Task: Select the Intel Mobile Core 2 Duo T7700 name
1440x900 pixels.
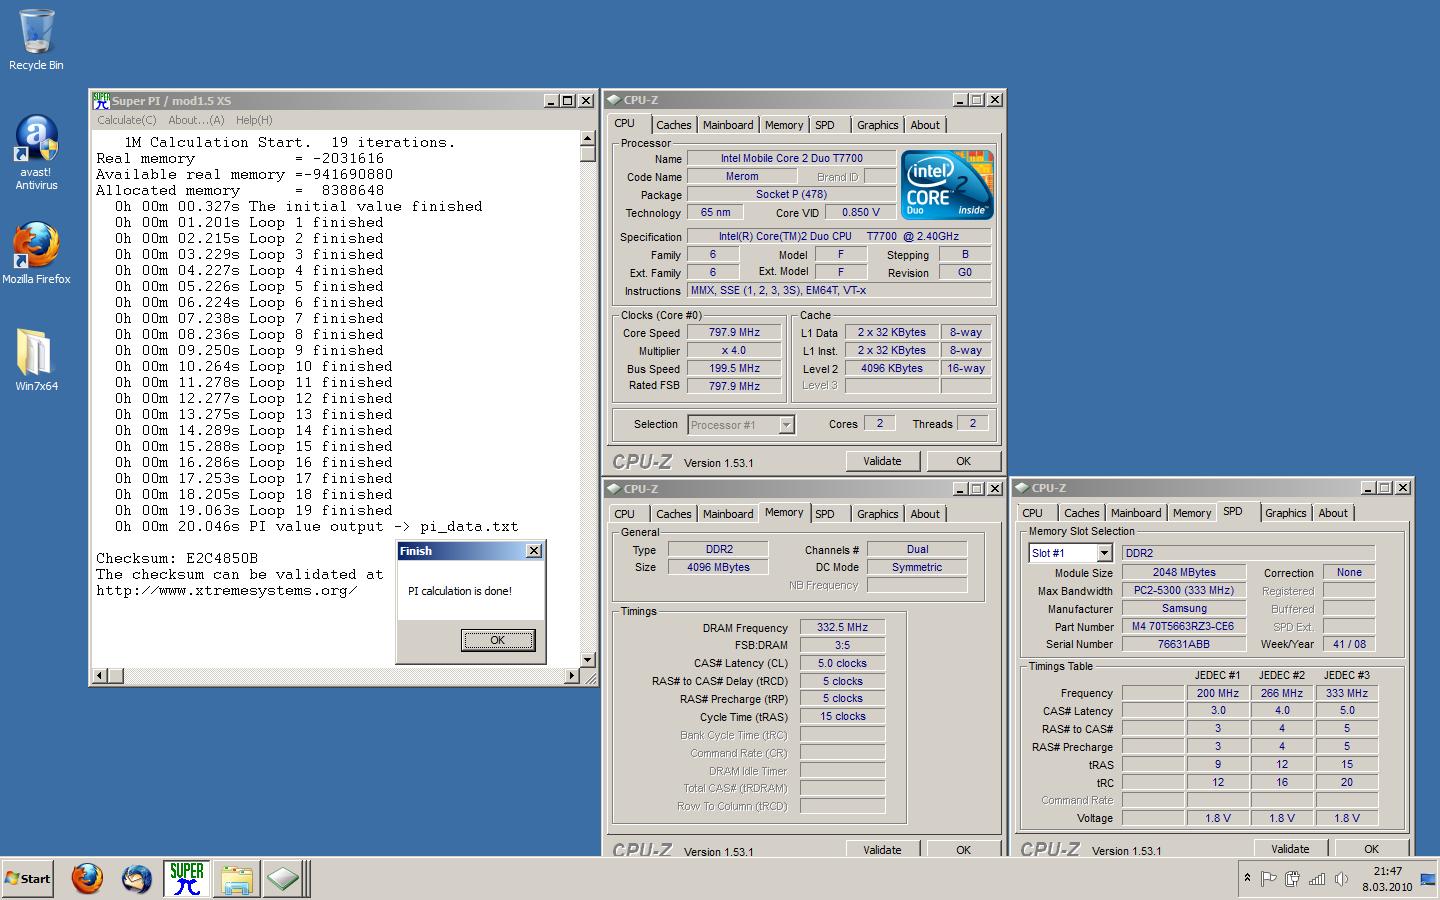Action: point(791,158)
